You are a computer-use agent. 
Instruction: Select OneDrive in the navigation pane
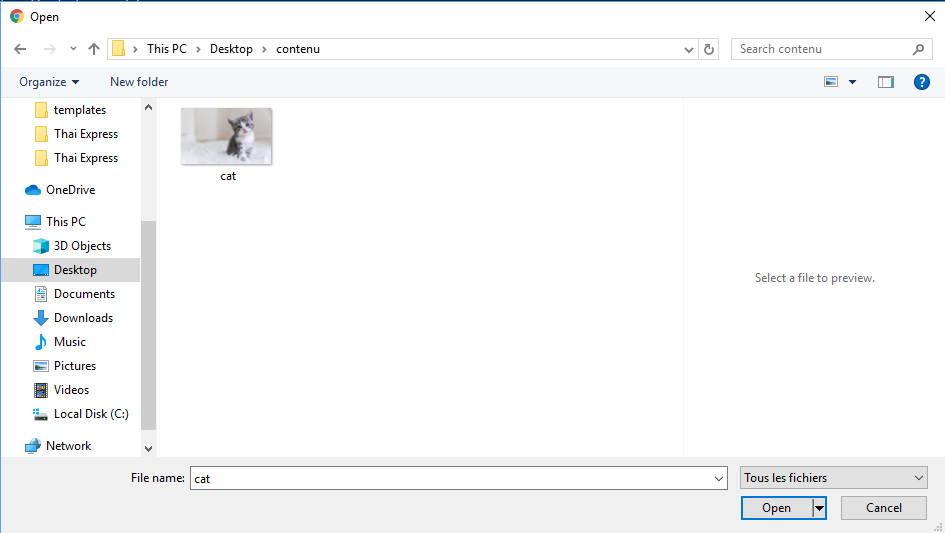(70, 190)
